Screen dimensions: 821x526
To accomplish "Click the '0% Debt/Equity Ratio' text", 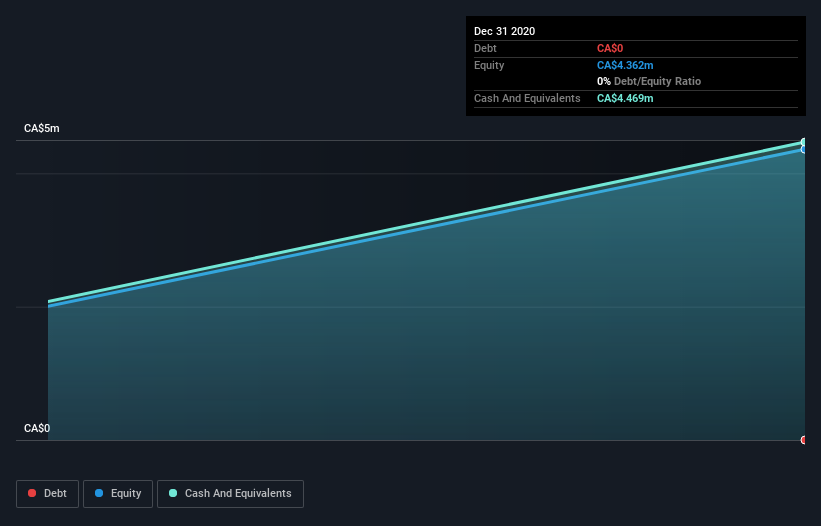I will coord(649,82).
